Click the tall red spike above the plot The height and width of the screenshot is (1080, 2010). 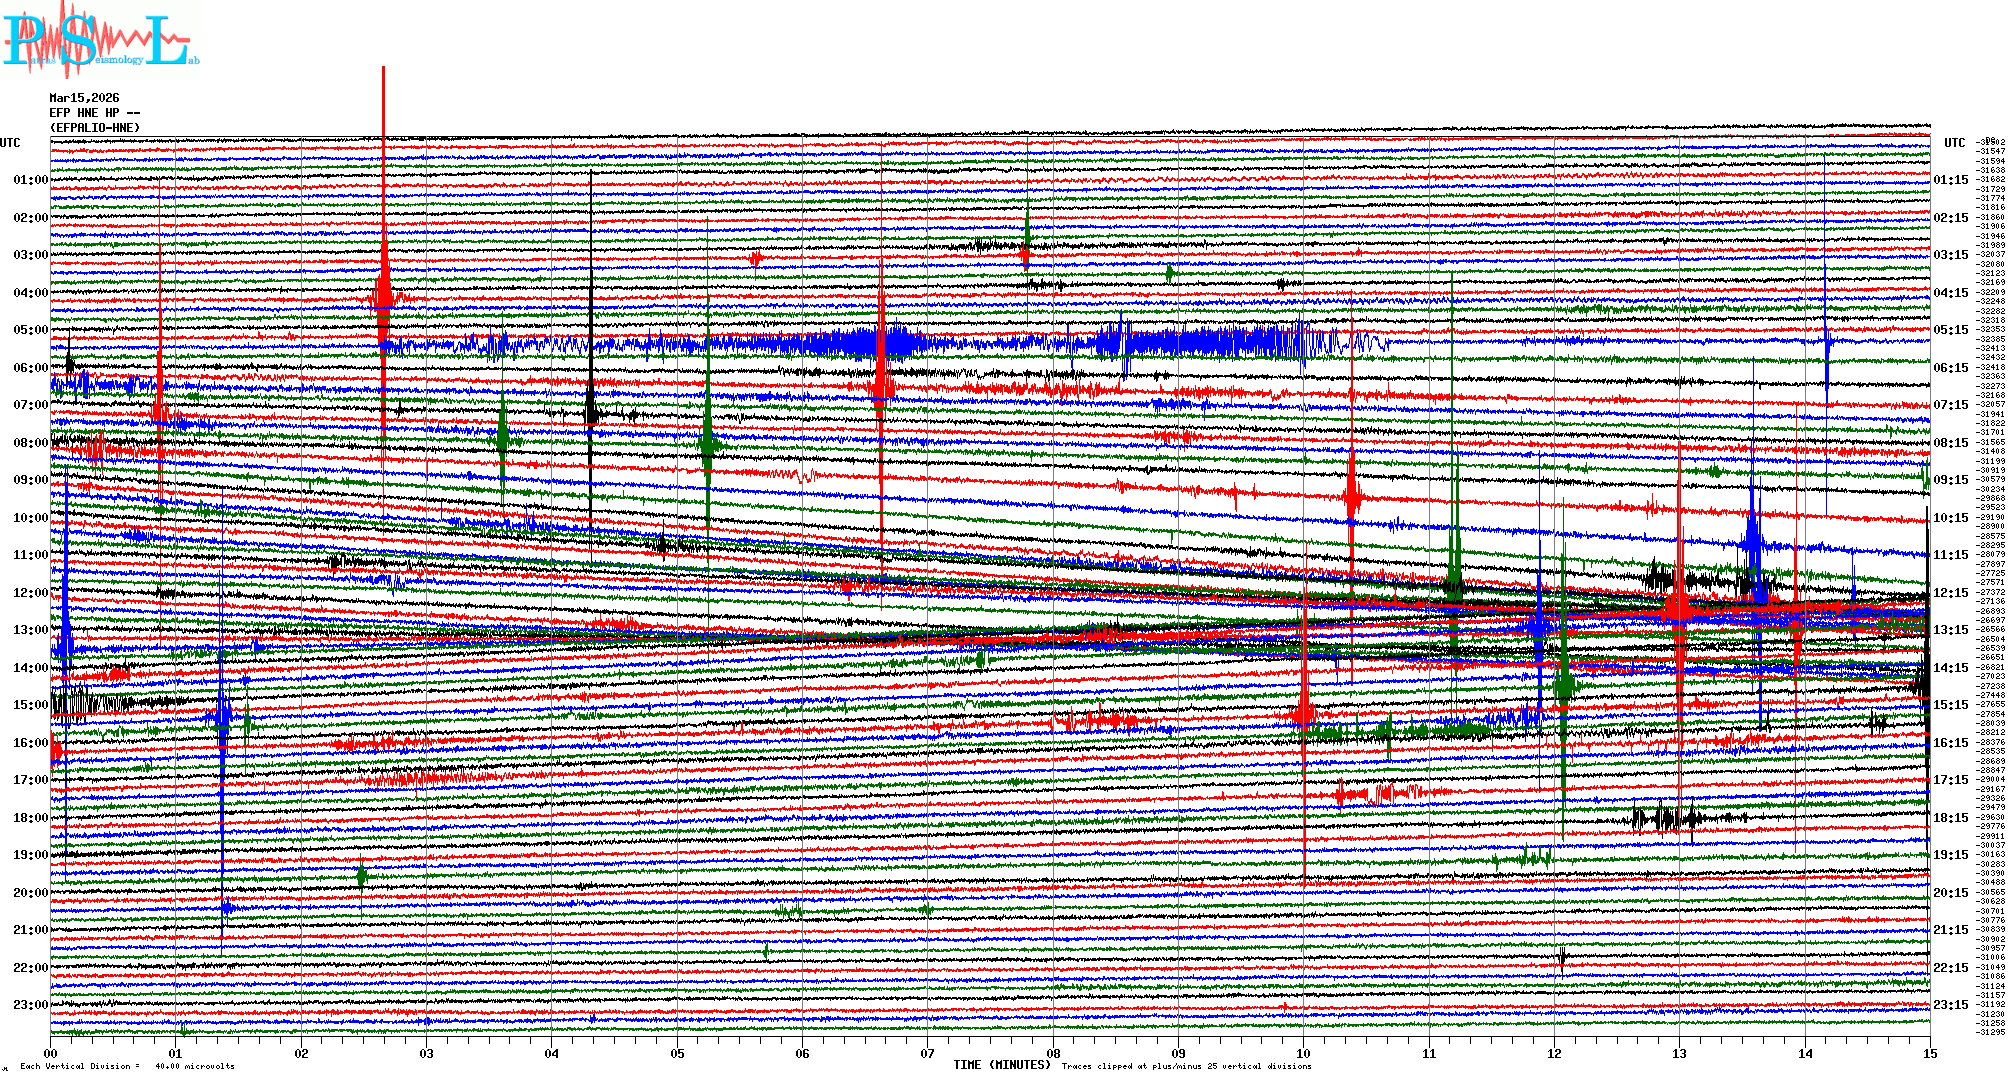coord(383,100)
